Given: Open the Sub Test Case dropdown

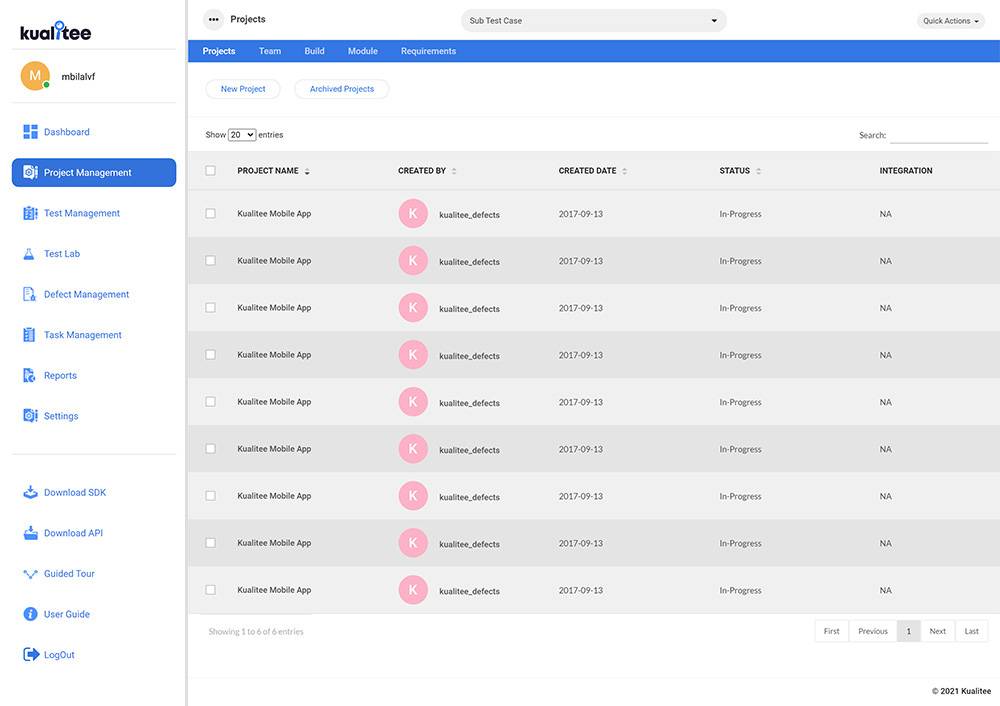Looking at the screenshot, I should point(593,20).
